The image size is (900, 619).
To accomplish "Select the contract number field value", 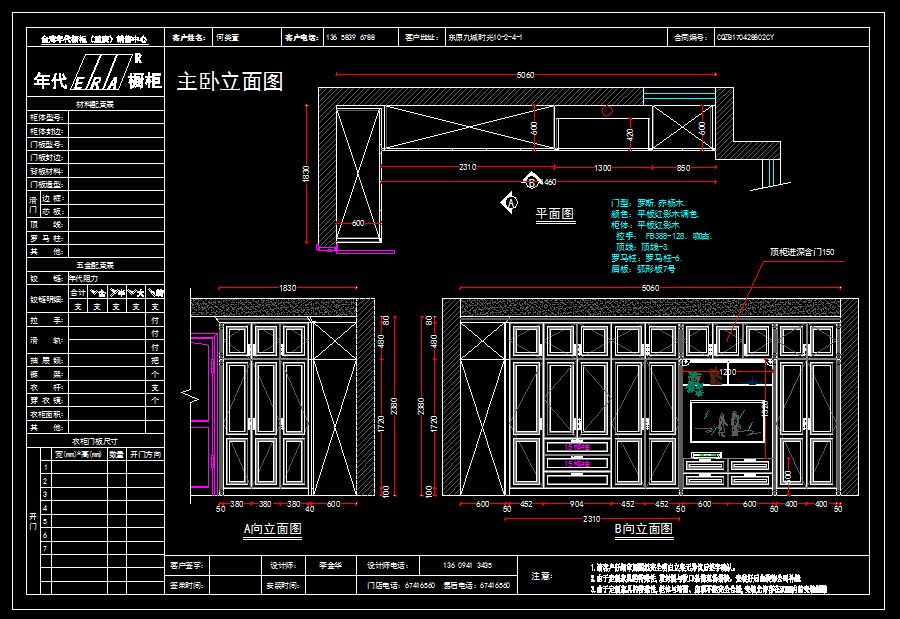I will 745,37.
